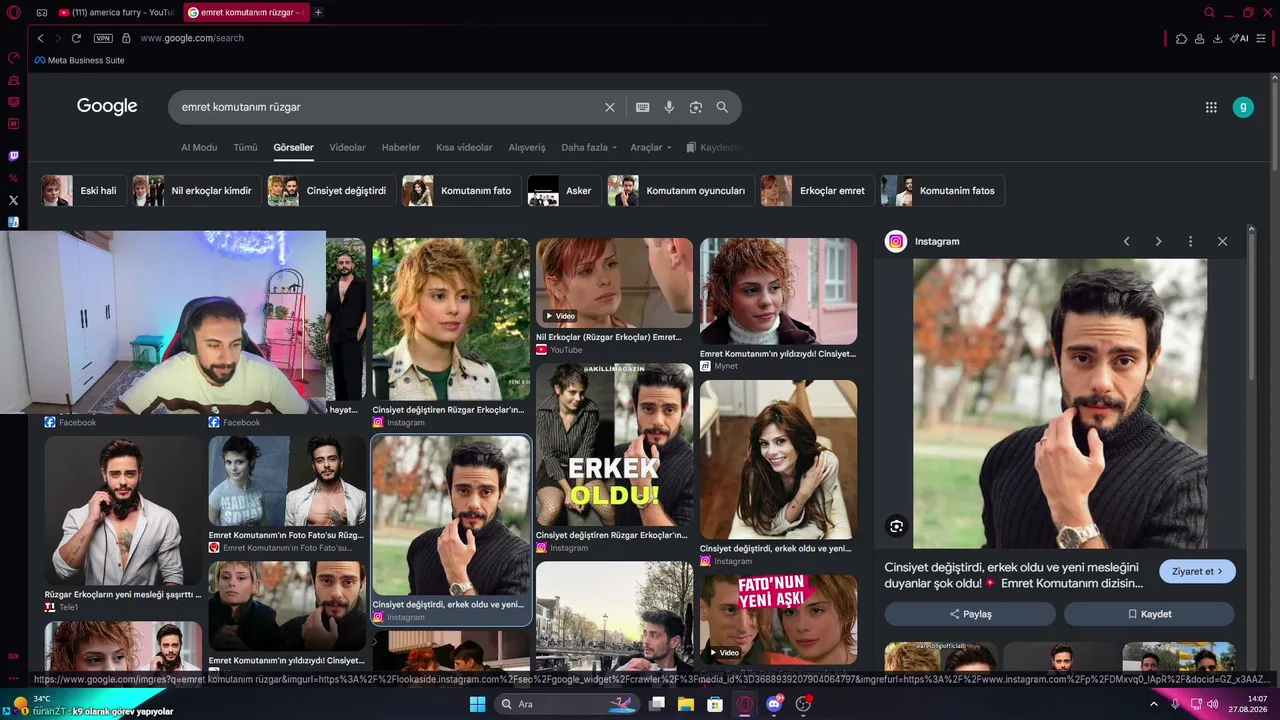Open the ERKEK OLDU! image result
The height and width of the screenshot is (720, 1280).
[614, 445]
